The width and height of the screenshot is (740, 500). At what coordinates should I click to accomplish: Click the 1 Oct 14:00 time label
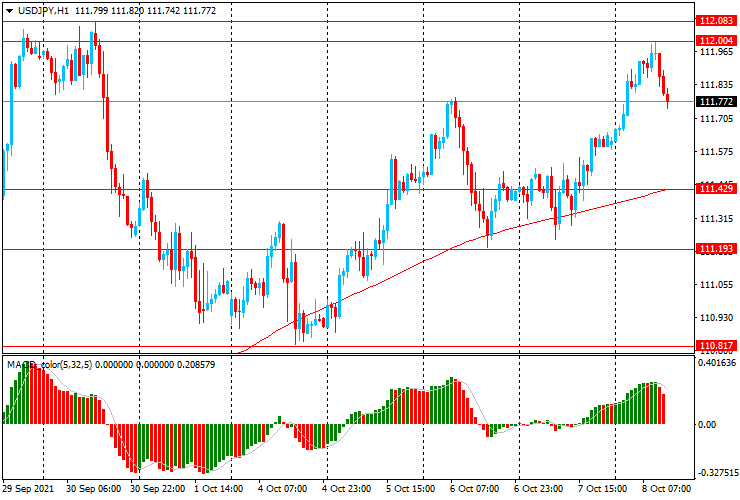[219, 488]
